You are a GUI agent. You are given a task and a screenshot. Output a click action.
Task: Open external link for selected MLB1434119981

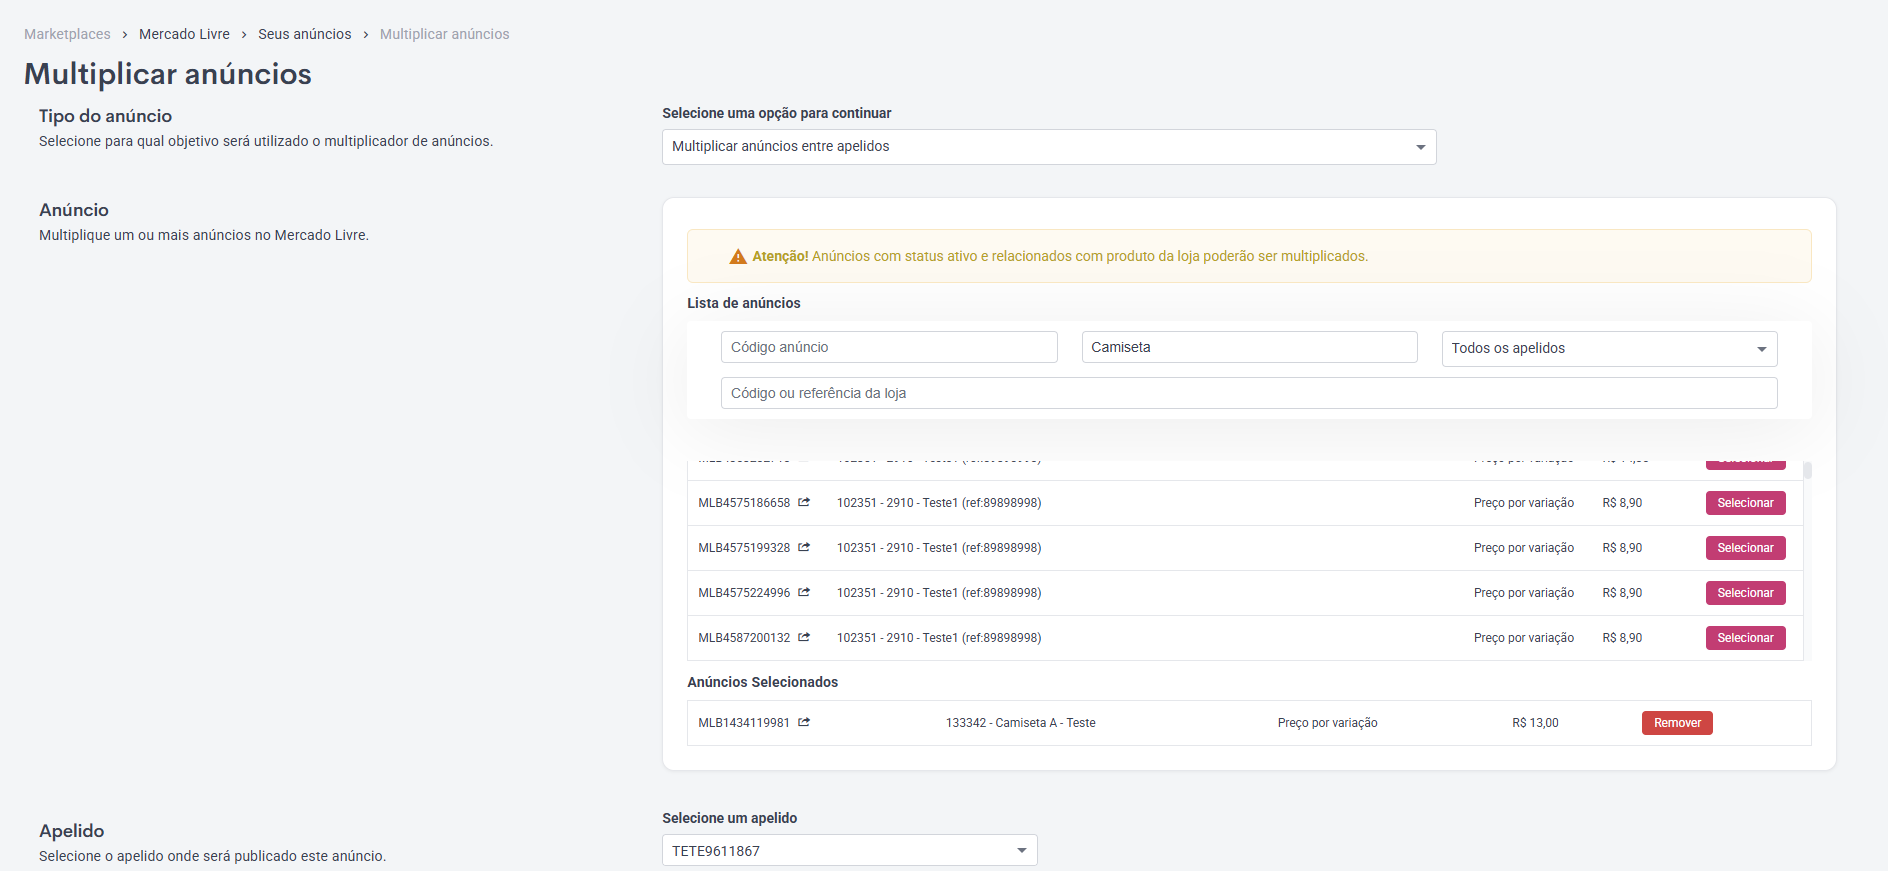[804, 722]
